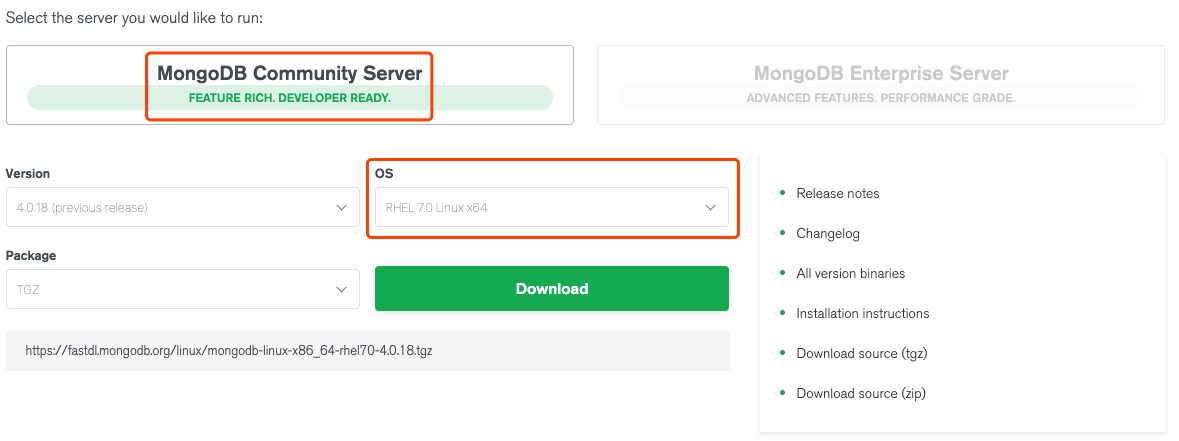Click the Download source (tgz) link

click(862, 353)
